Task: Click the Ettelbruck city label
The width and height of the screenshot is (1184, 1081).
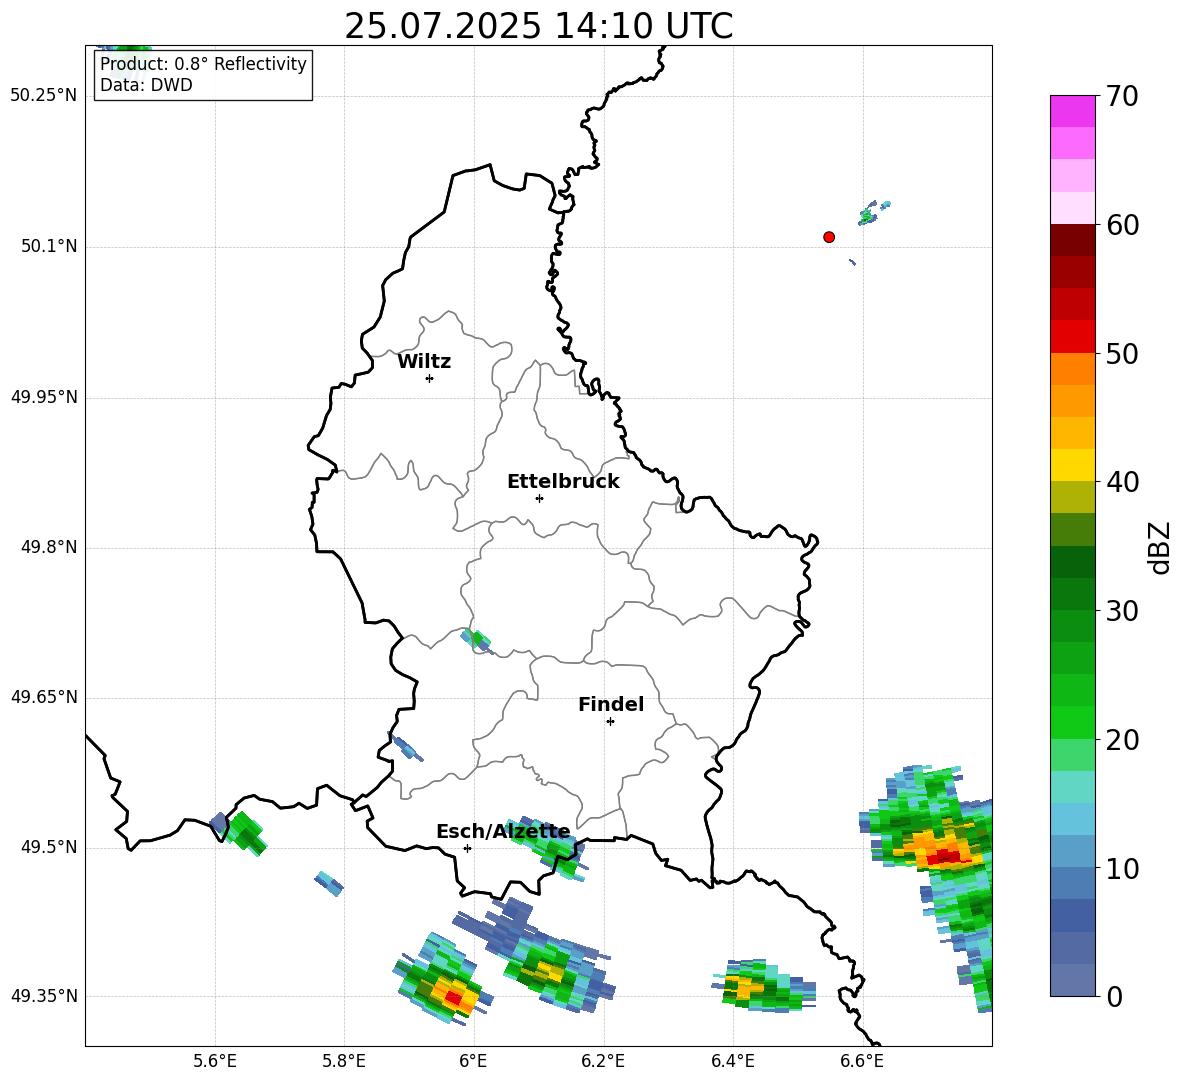Action: click(x=563, y=482)
